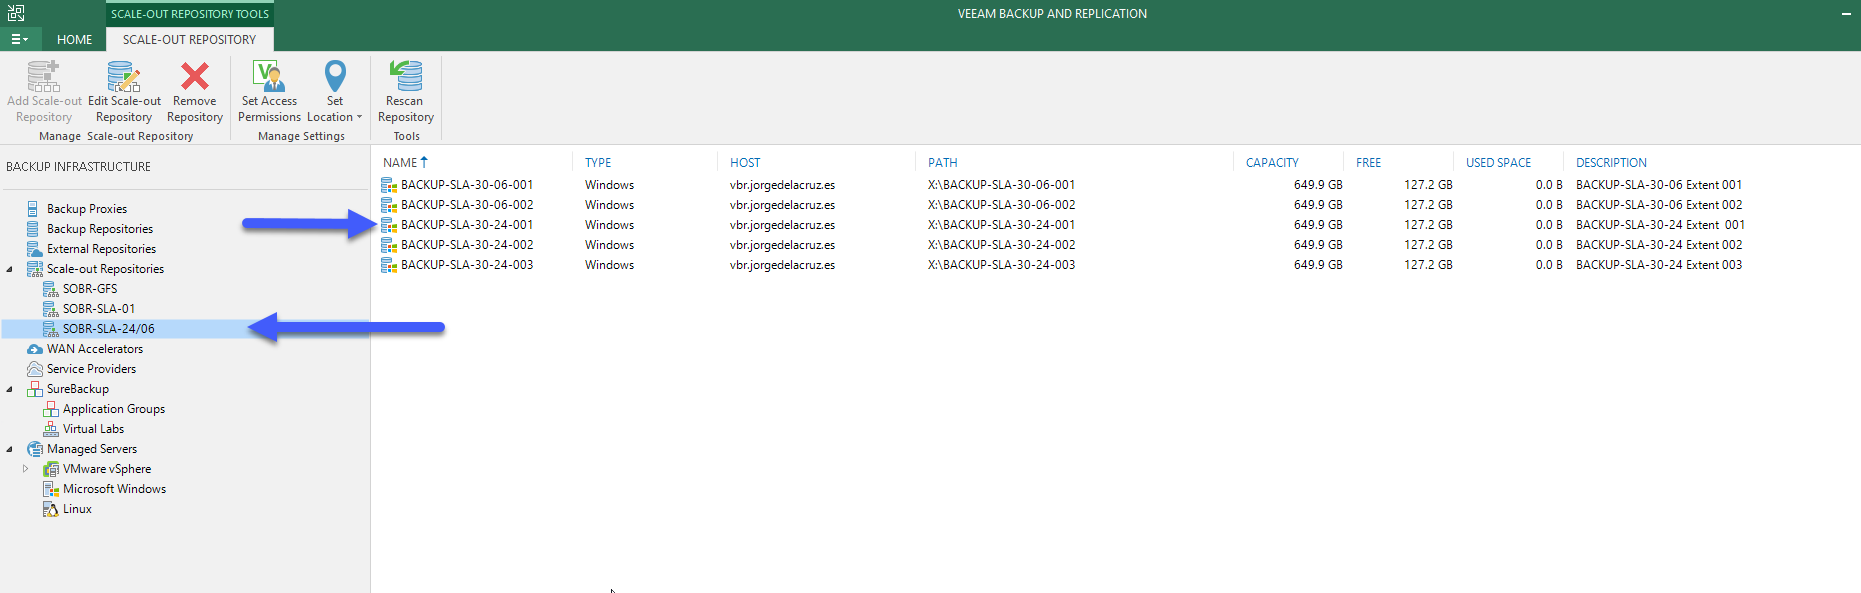Click the Managed Servers icon
Viewport: 1861px width, 593px height.
click(x=34, y=449)
